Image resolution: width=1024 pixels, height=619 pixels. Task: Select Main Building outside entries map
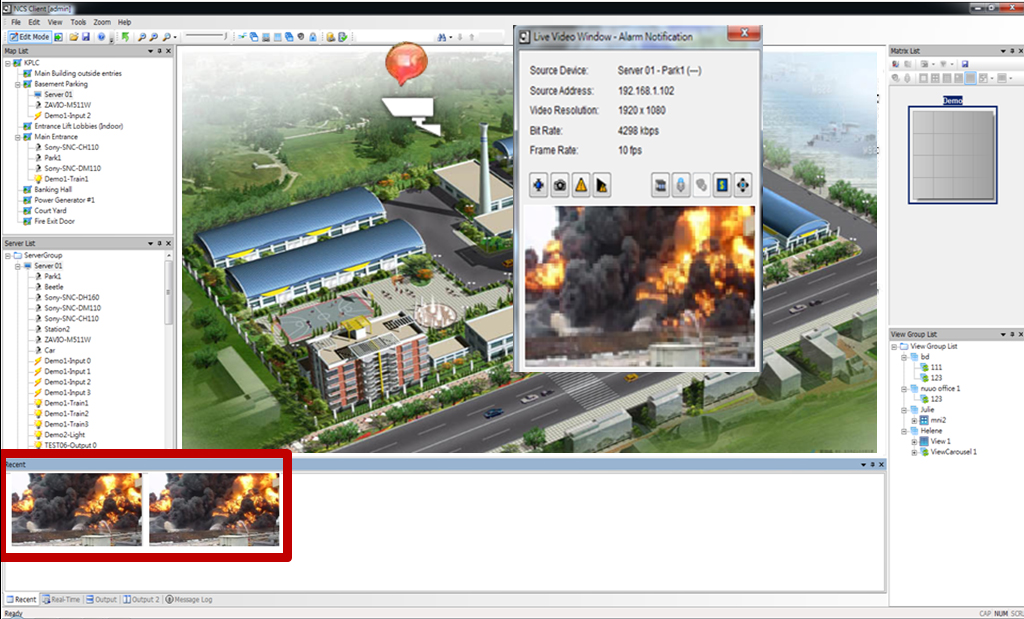(78, 73)
